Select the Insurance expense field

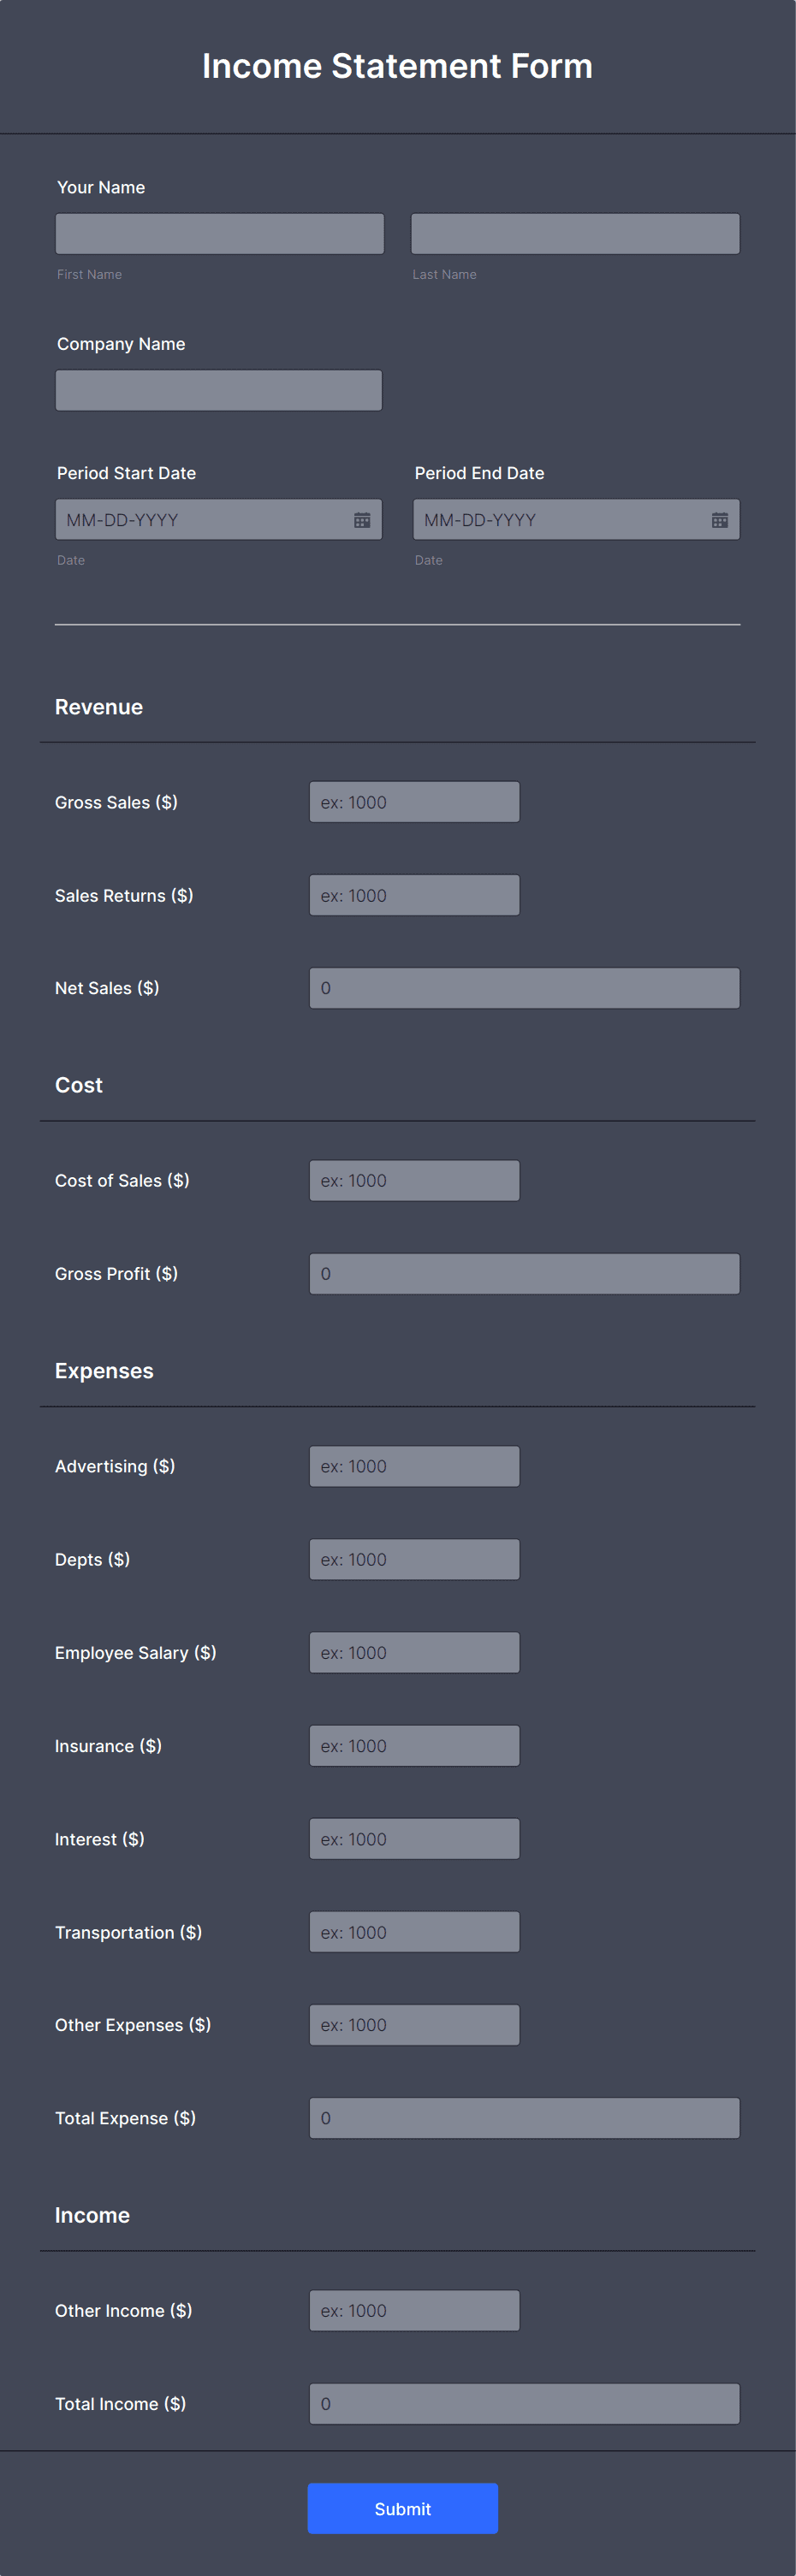(414, 1745)
